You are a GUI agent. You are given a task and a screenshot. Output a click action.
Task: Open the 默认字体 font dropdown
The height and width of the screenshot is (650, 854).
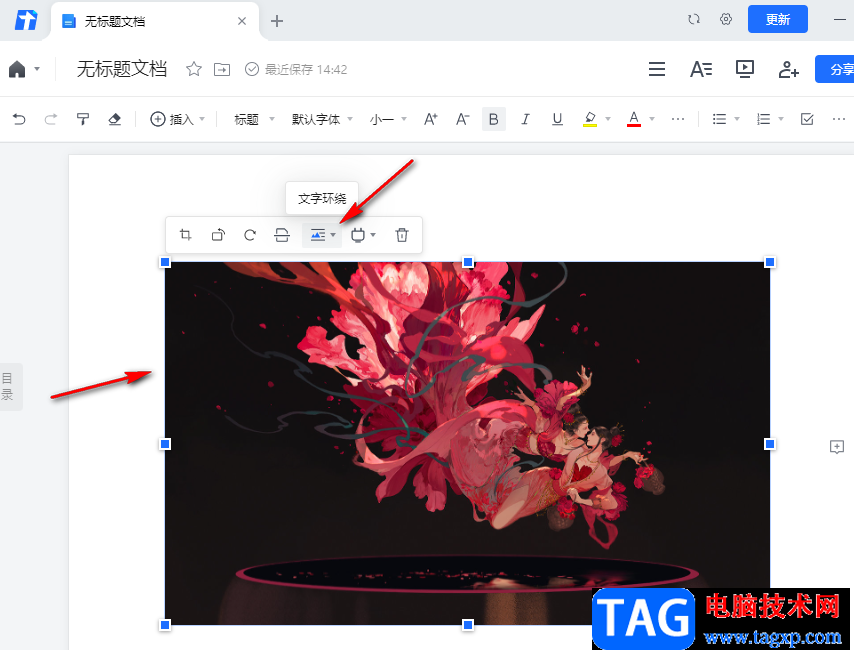pos(322,119)
